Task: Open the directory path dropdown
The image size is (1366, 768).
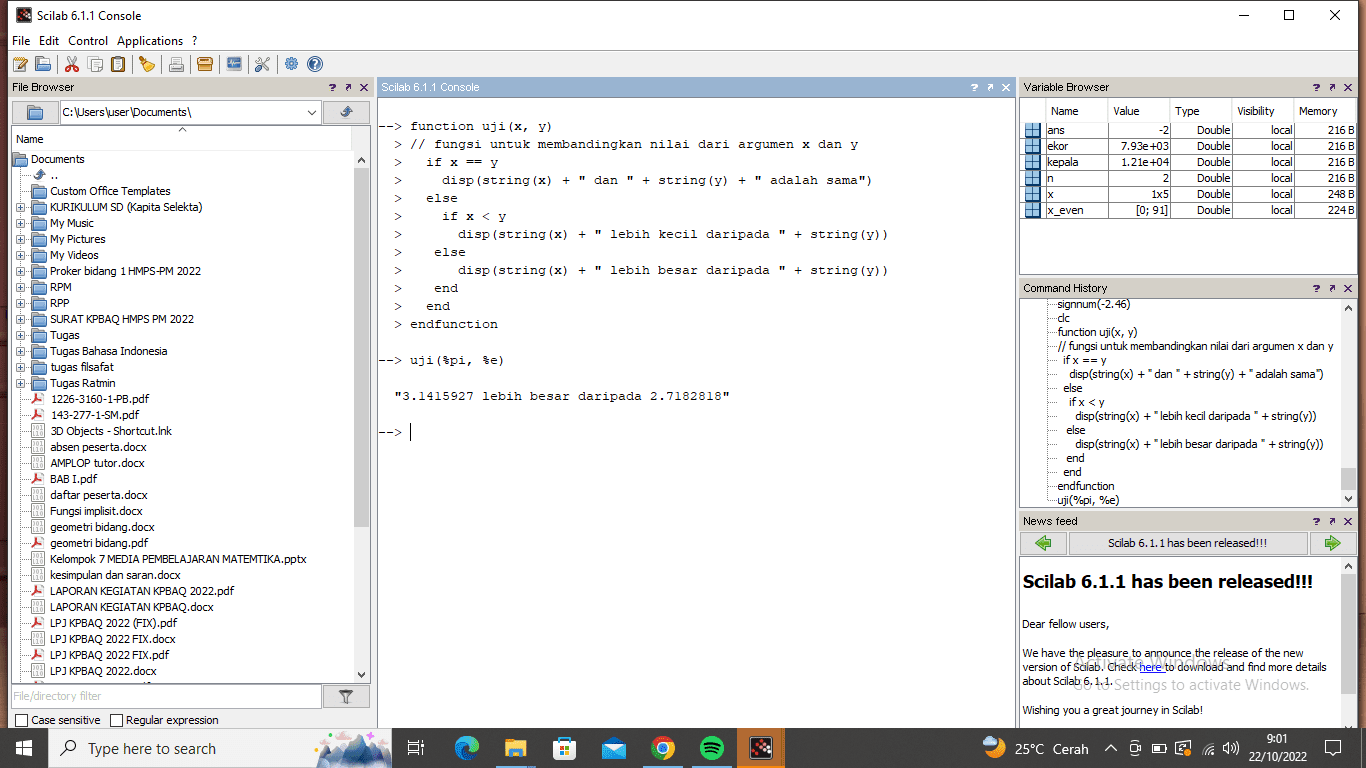Action: [312, 112]
